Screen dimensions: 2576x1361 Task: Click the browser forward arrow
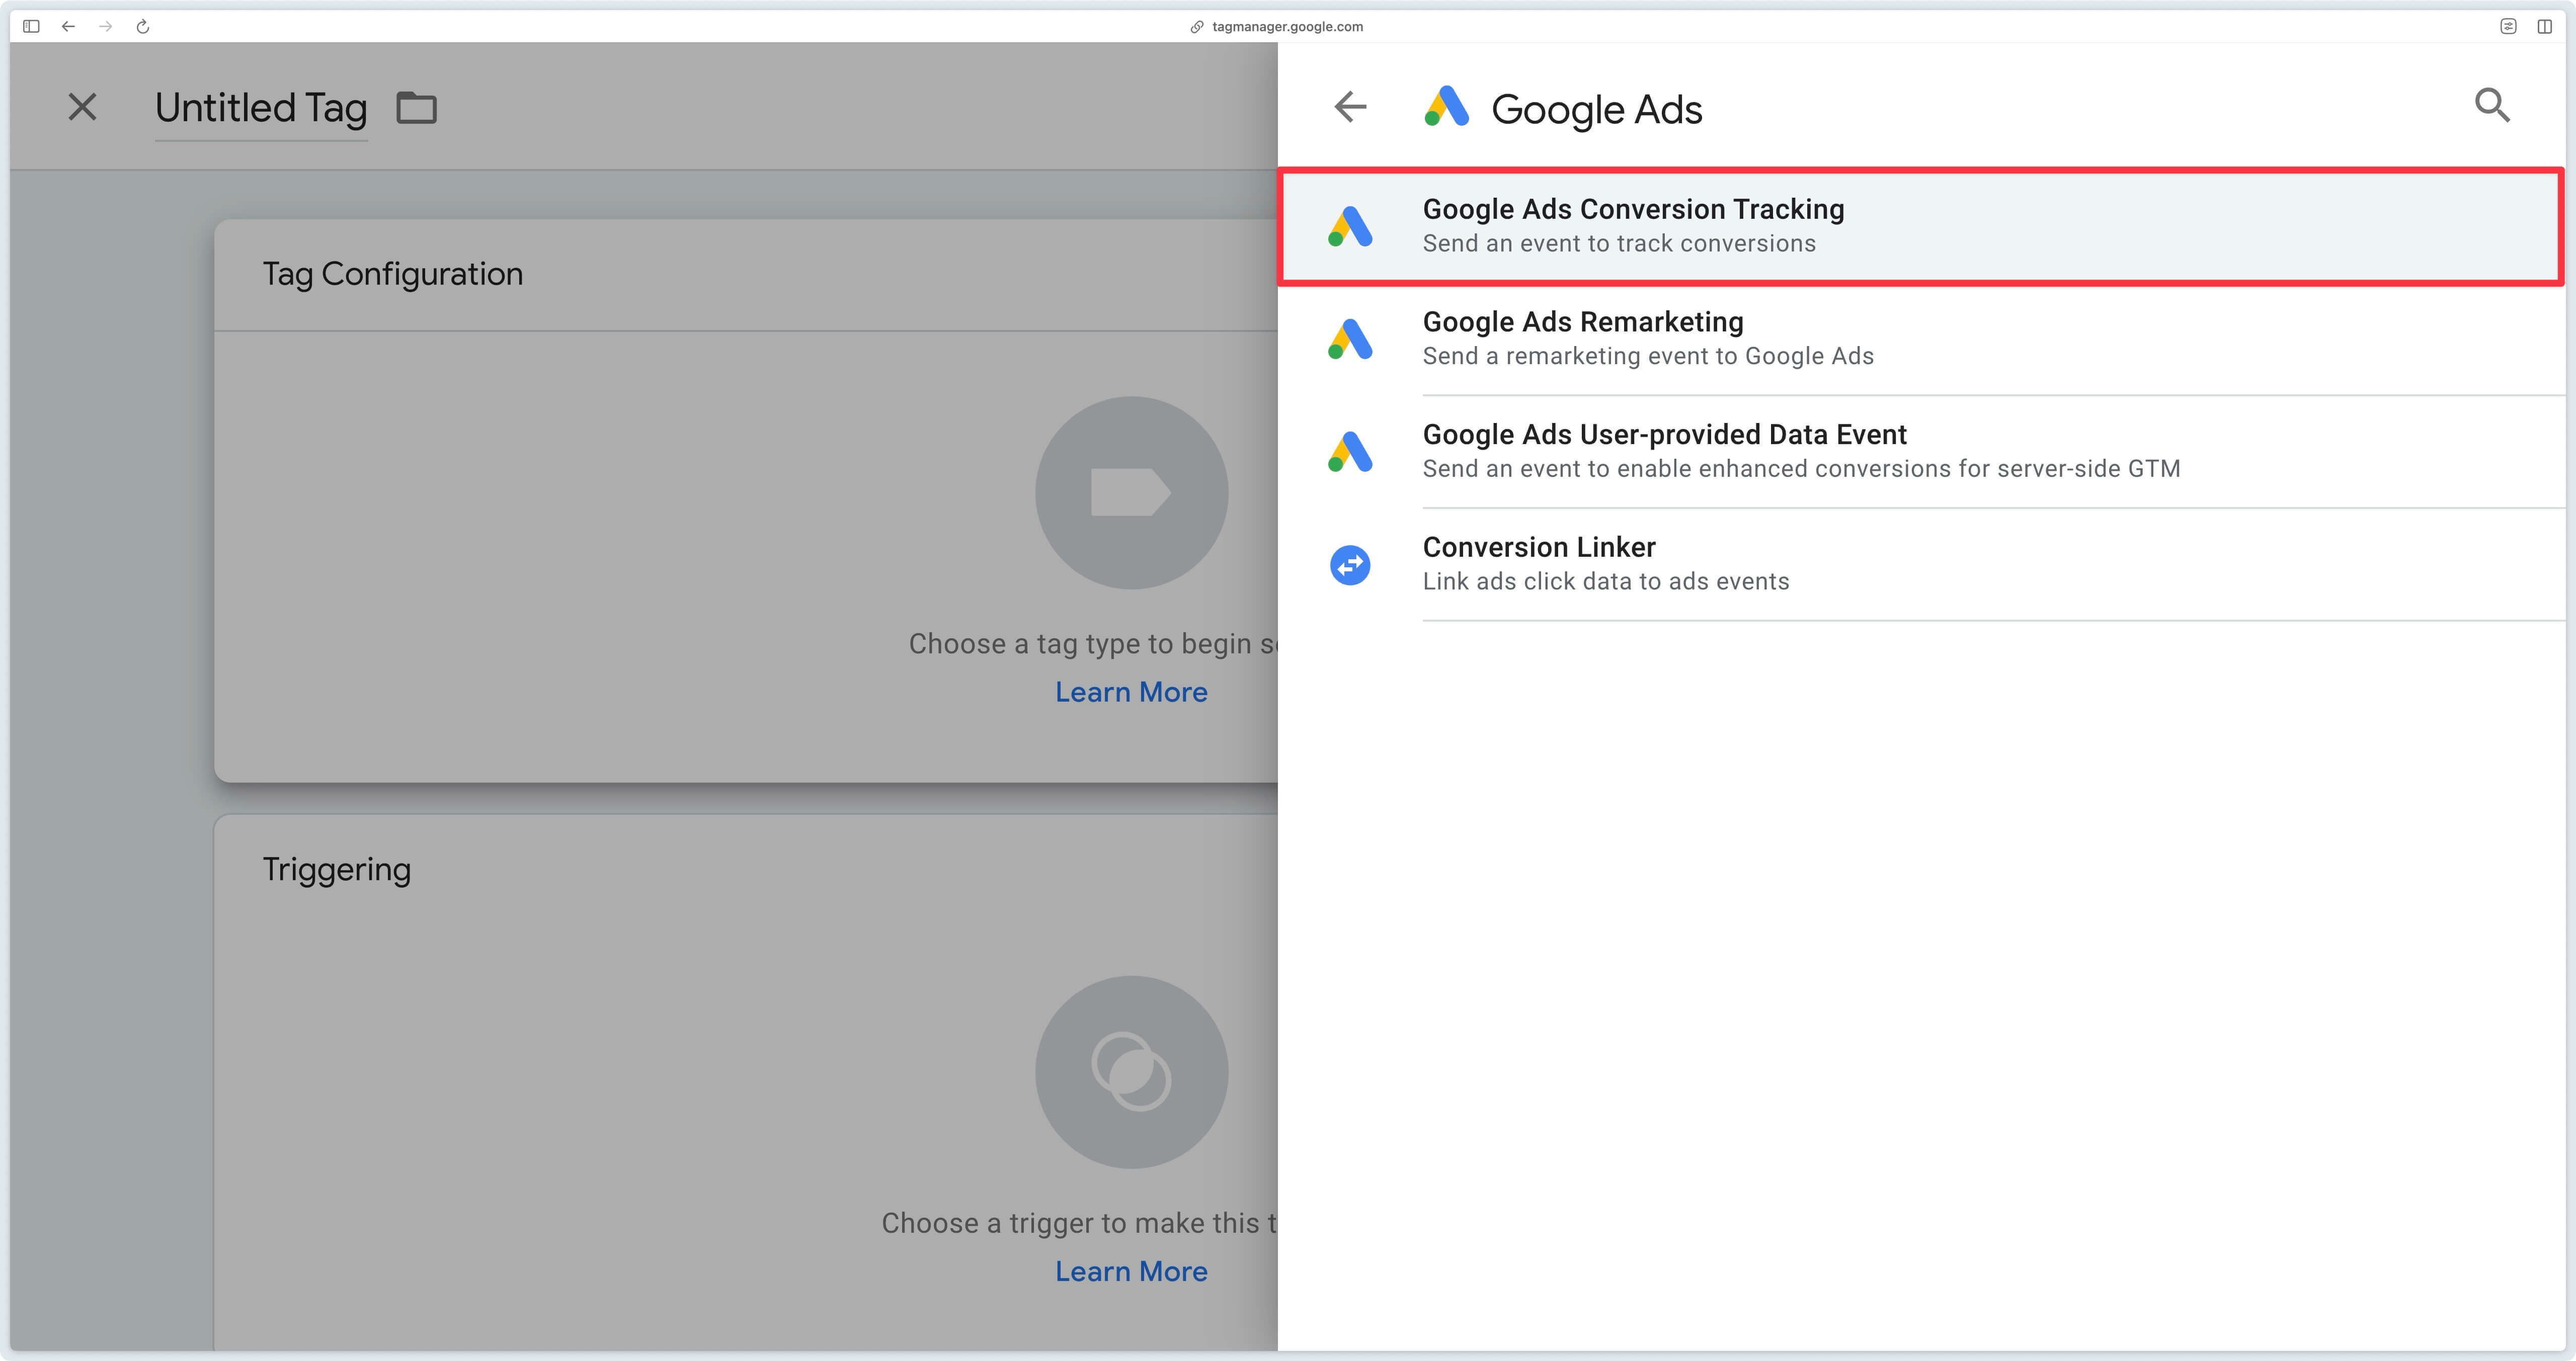tap(106, 27)
